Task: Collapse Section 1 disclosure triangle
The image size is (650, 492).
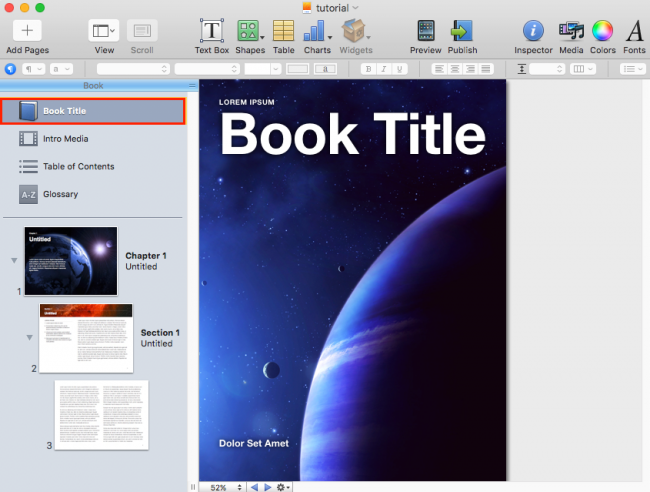Action: [x=29, y=337]
